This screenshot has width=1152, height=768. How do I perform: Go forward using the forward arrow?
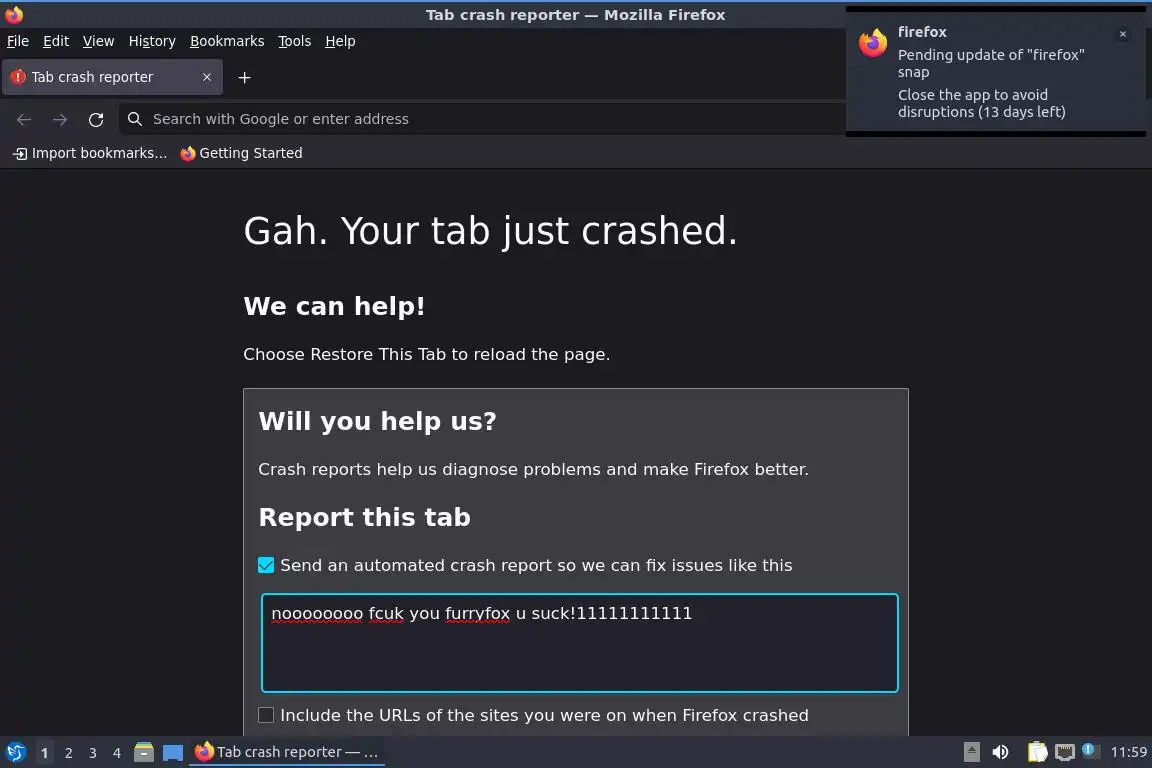60,119
